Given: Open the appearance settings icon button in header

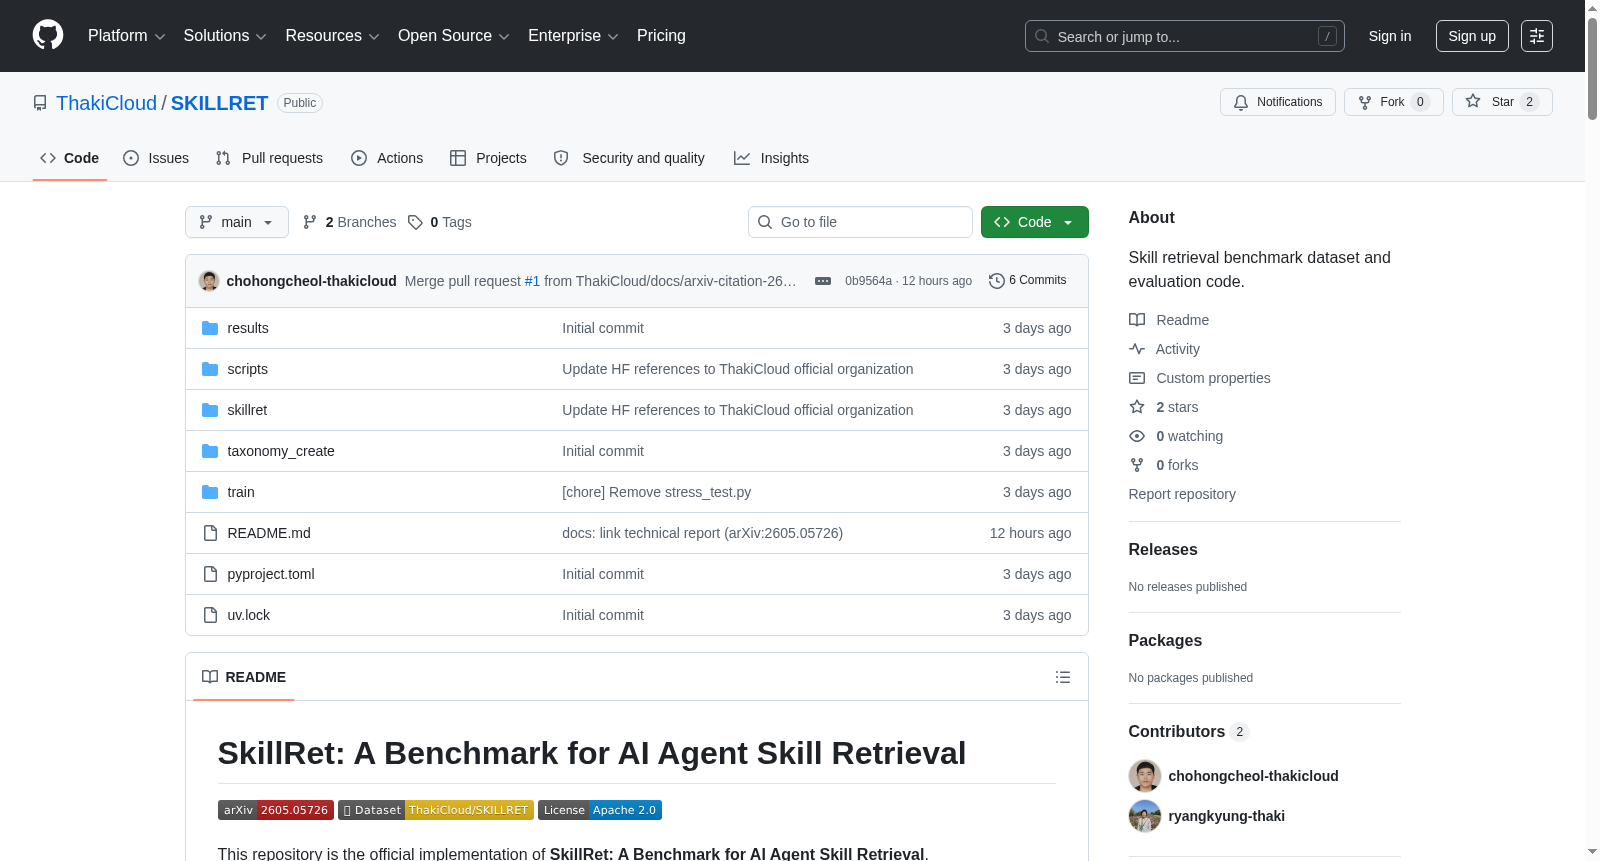Looking at the screenshot, I should point(1537,36).
